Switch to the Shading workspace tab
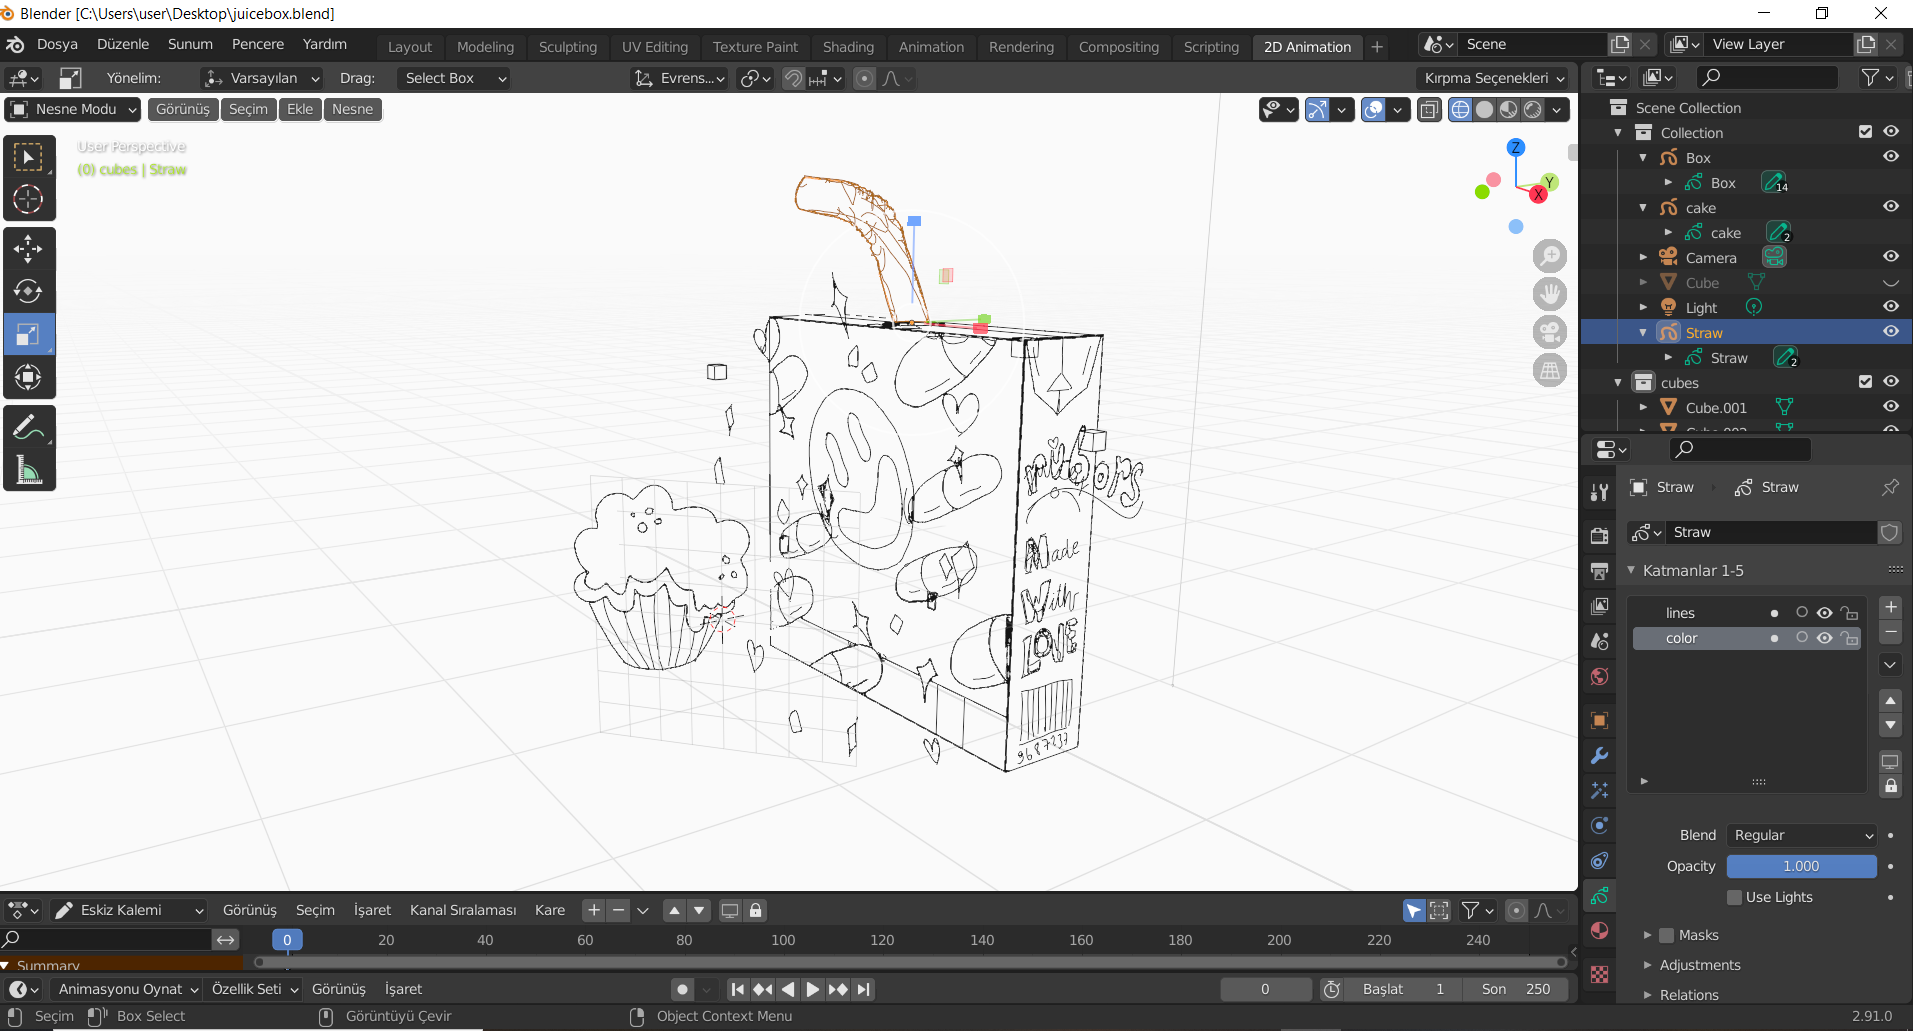The height and width of the screenshot is (1031, 1913). coord(848,47)
